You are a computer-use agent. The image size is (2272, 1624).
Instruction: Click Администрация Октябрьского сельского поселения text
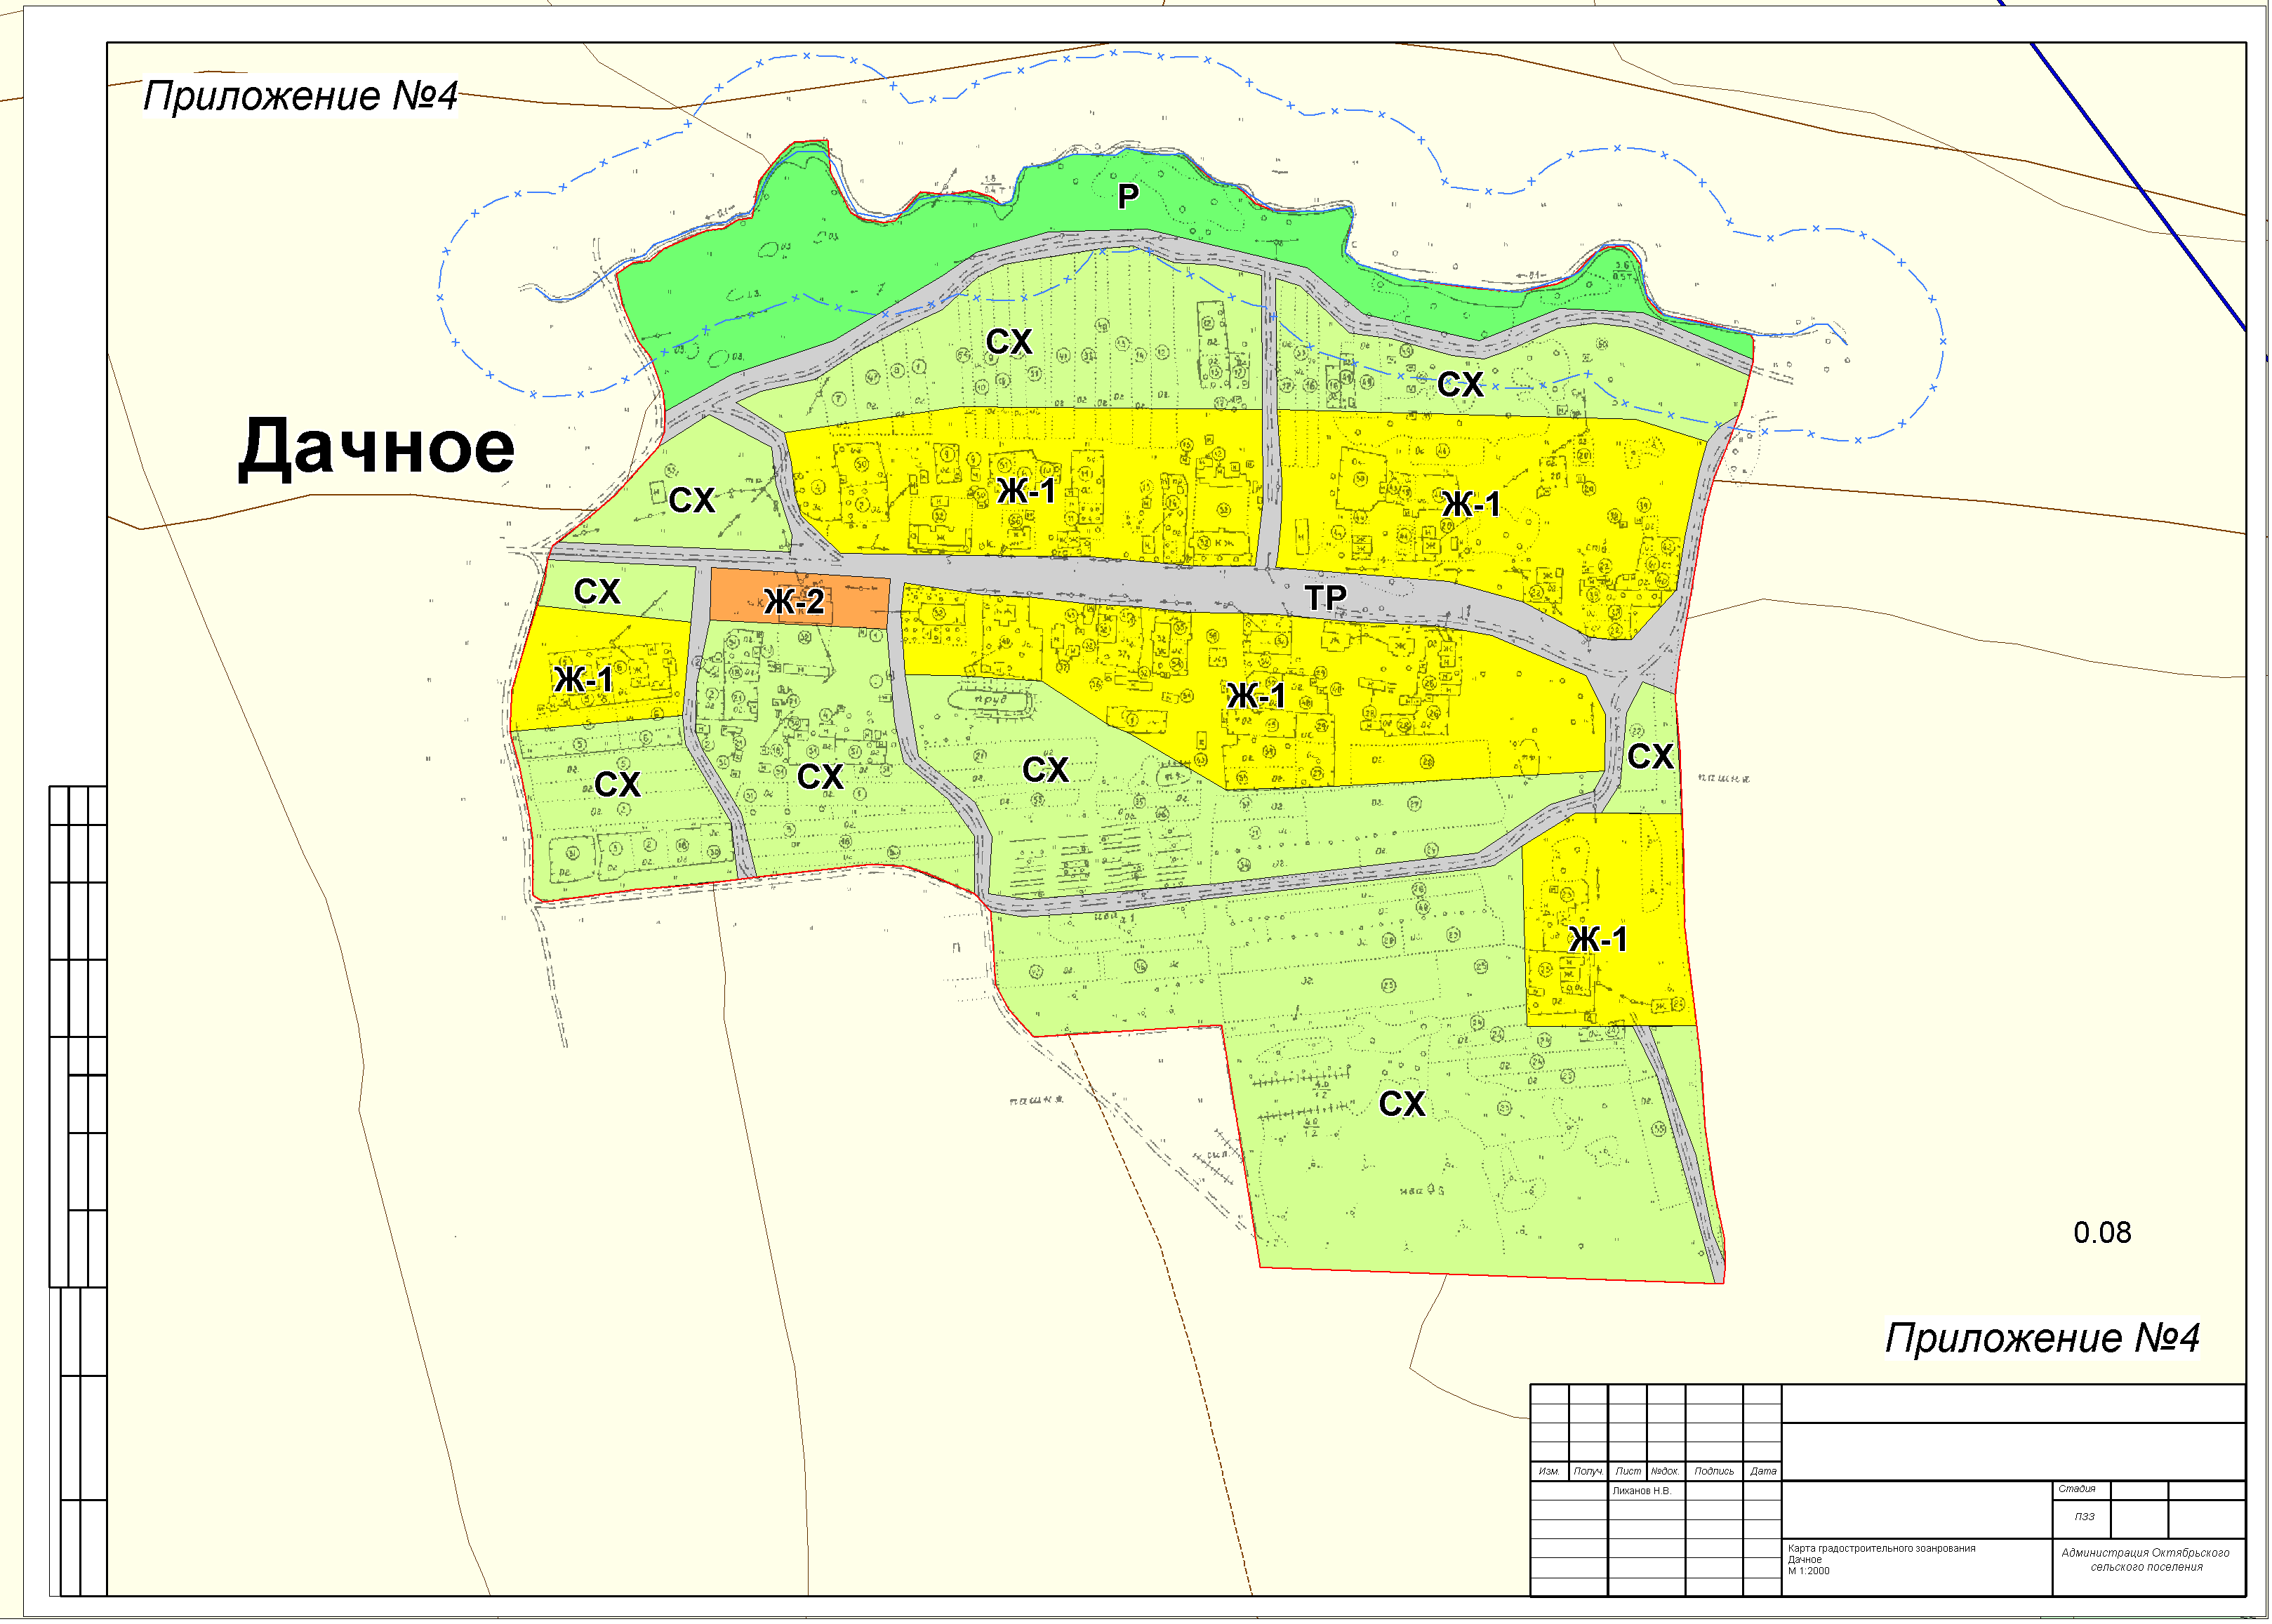2146,1560
